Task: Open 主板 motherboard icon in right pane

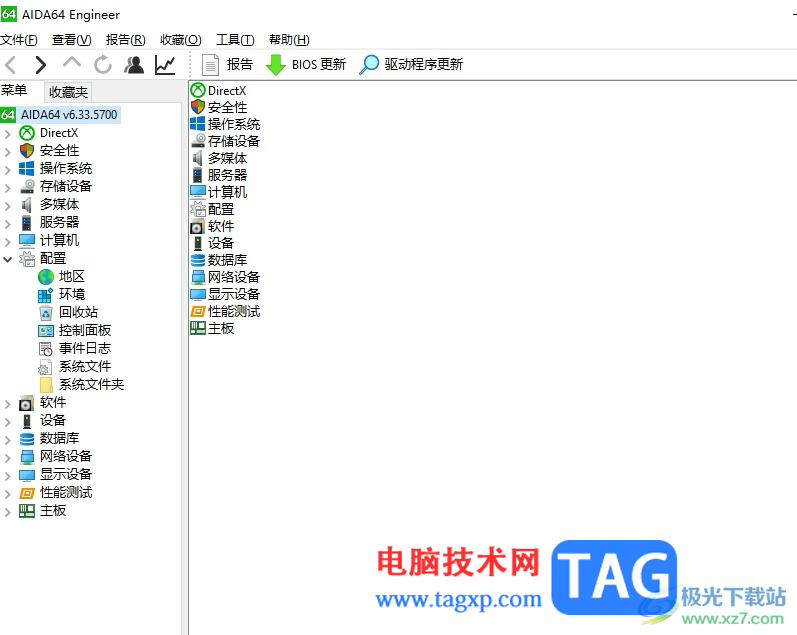Action: pyautogui.click(x=198, y=328)
